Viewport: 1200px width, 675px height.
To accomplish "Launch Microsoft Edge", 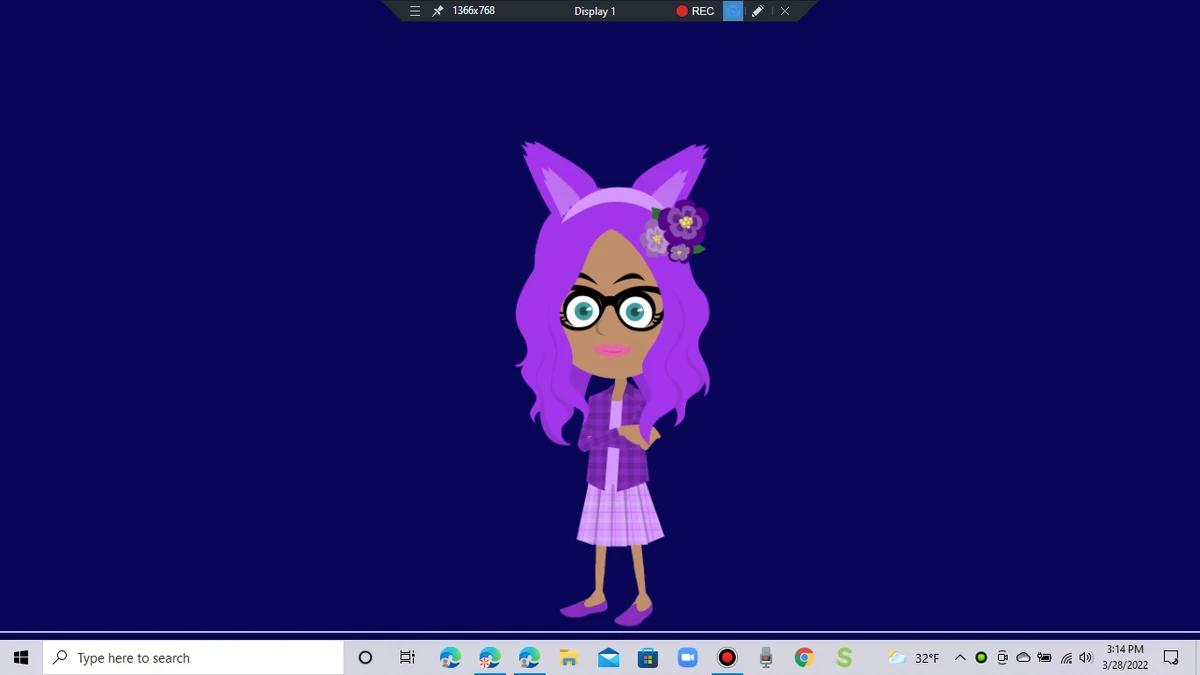I will click(x=449, y=658).
